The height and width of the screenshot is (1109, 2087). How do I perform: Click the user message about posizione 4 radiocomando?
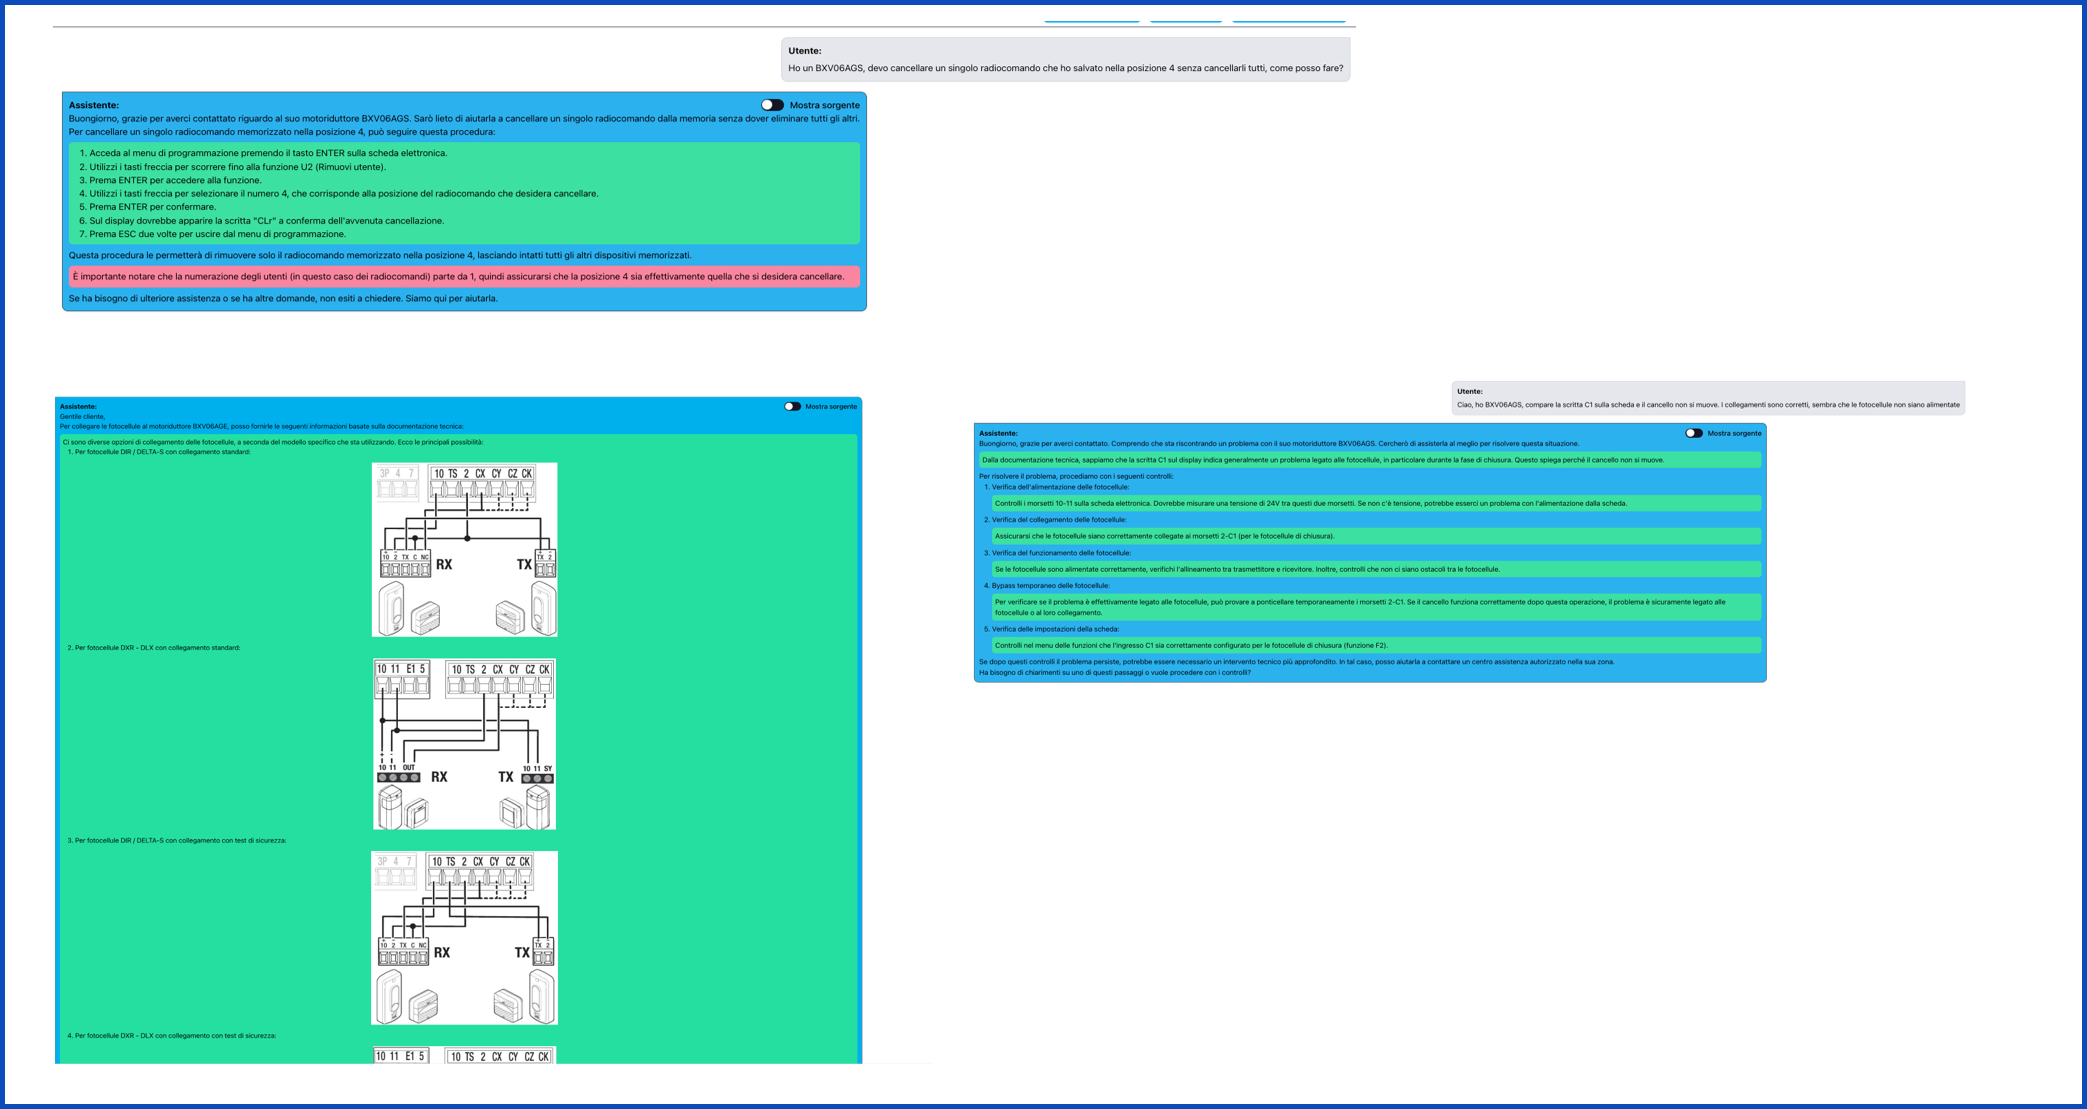[1065, 60]
